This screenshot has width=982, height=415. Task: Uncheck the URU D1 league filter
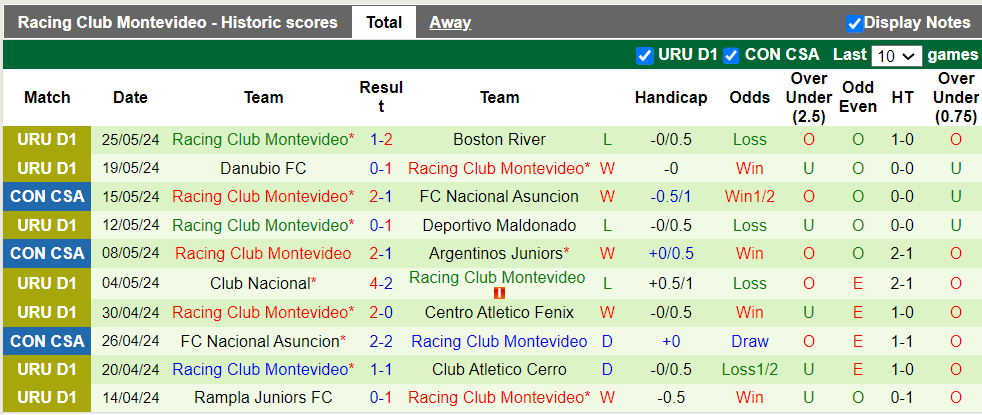(644, 55)
